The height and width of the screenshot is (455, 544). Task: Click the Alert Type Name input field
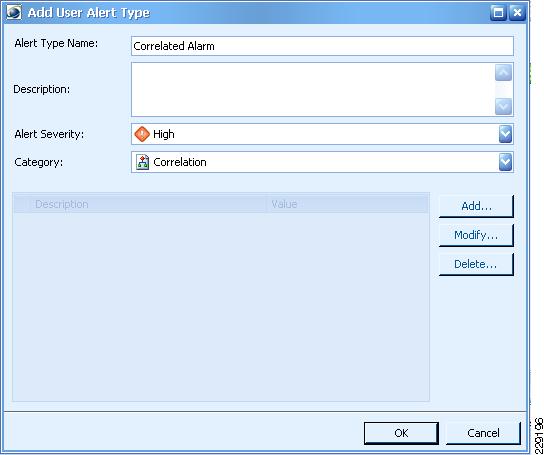click(322, 46)
